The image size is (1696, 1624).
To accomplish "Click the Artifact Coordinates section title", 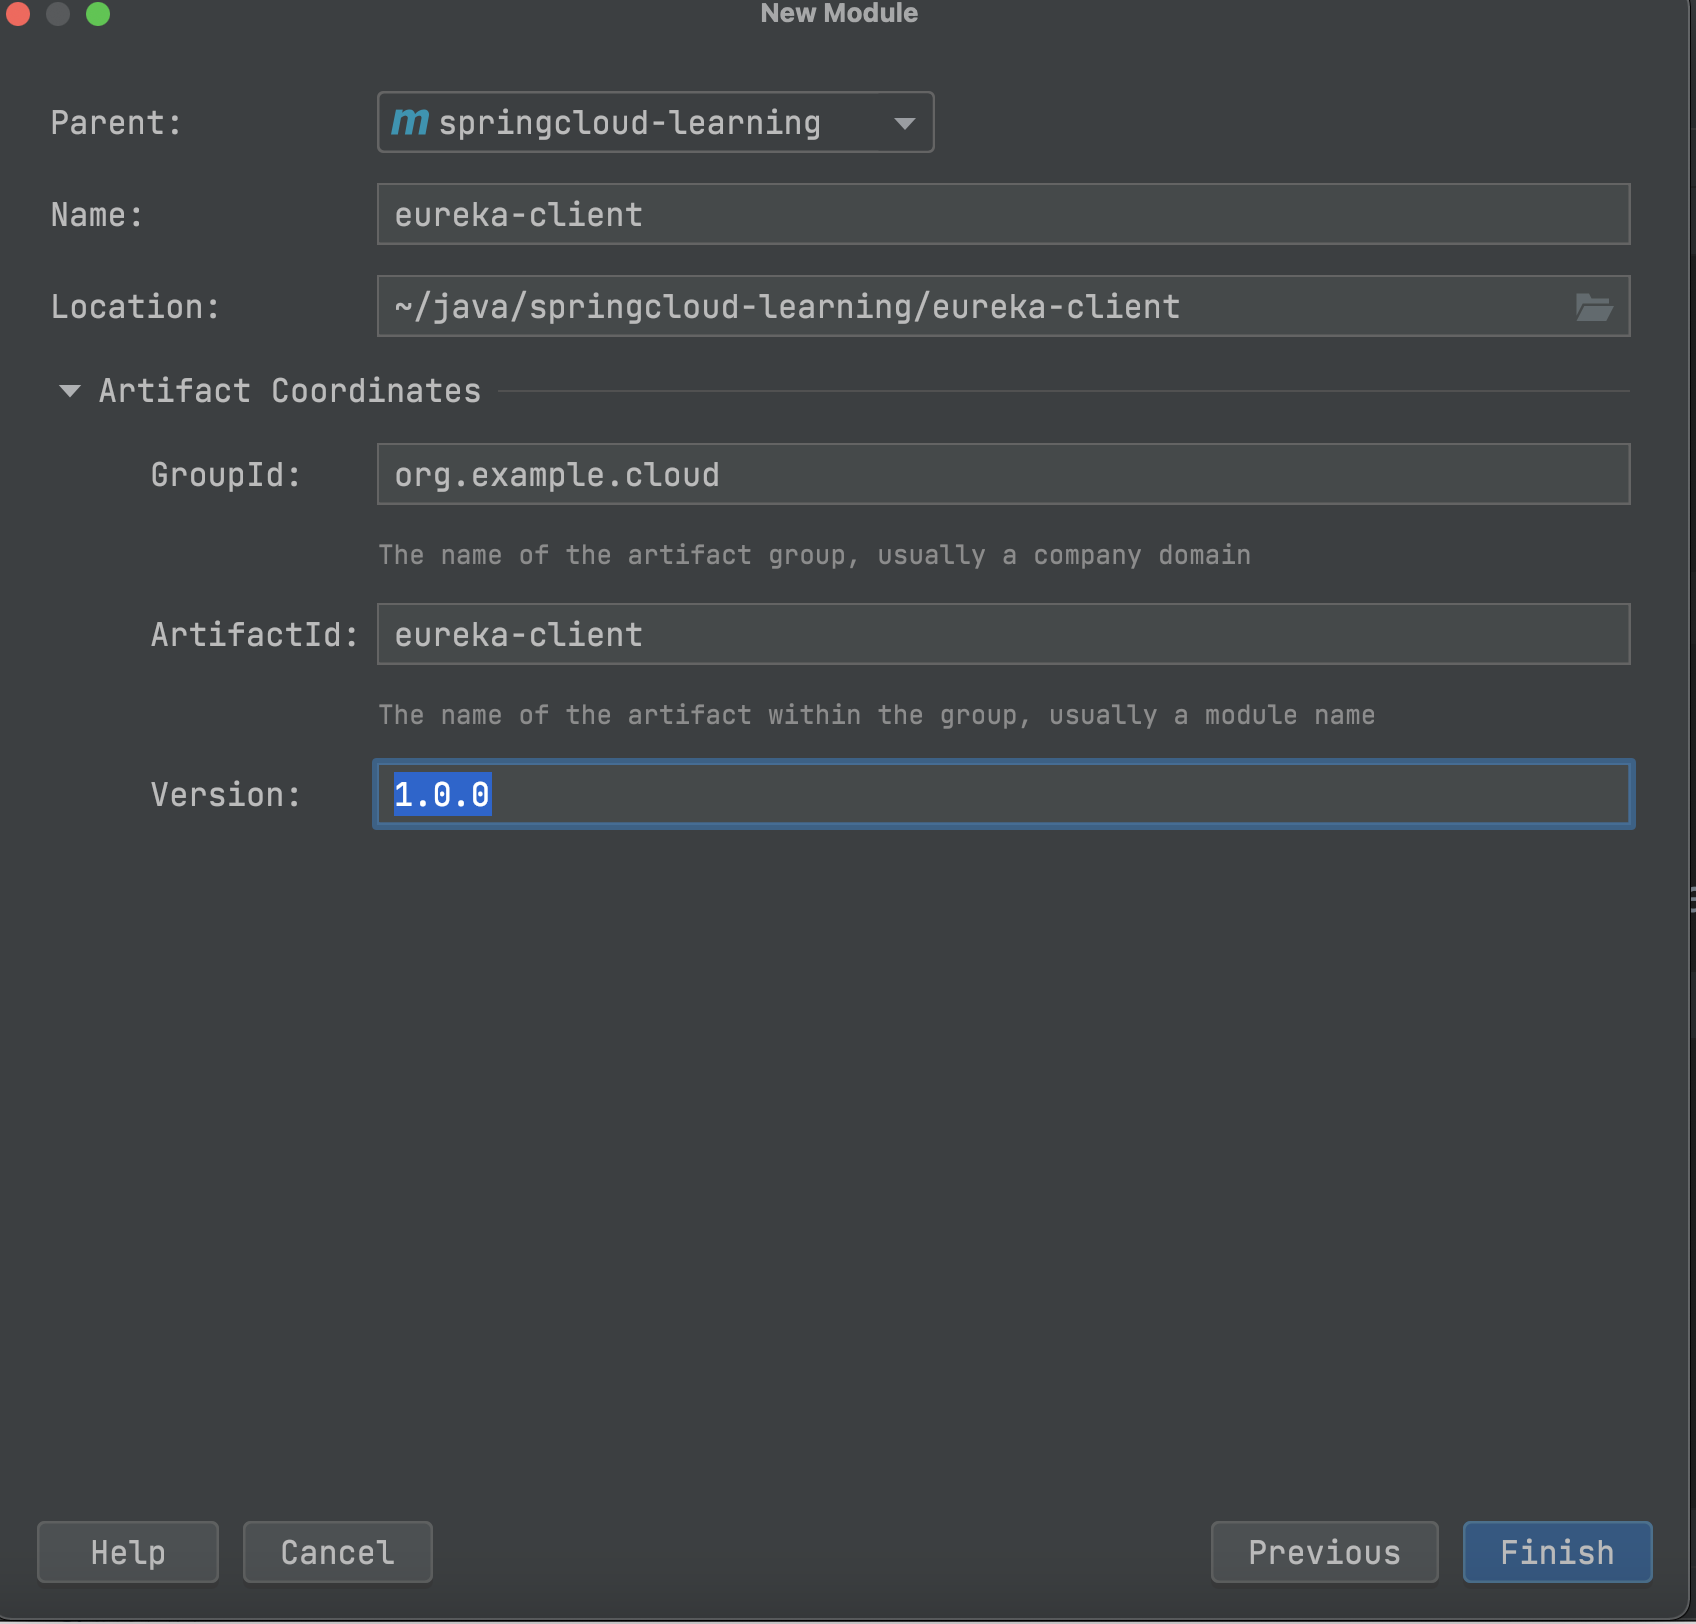I will point(289,391).
